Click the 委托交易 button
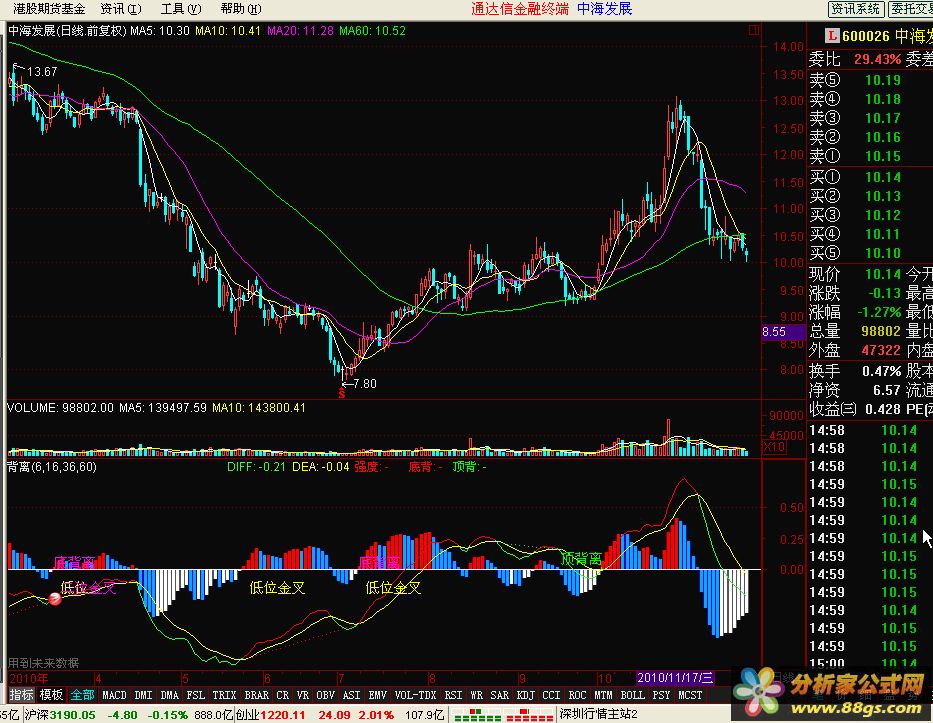 point(910,9)
